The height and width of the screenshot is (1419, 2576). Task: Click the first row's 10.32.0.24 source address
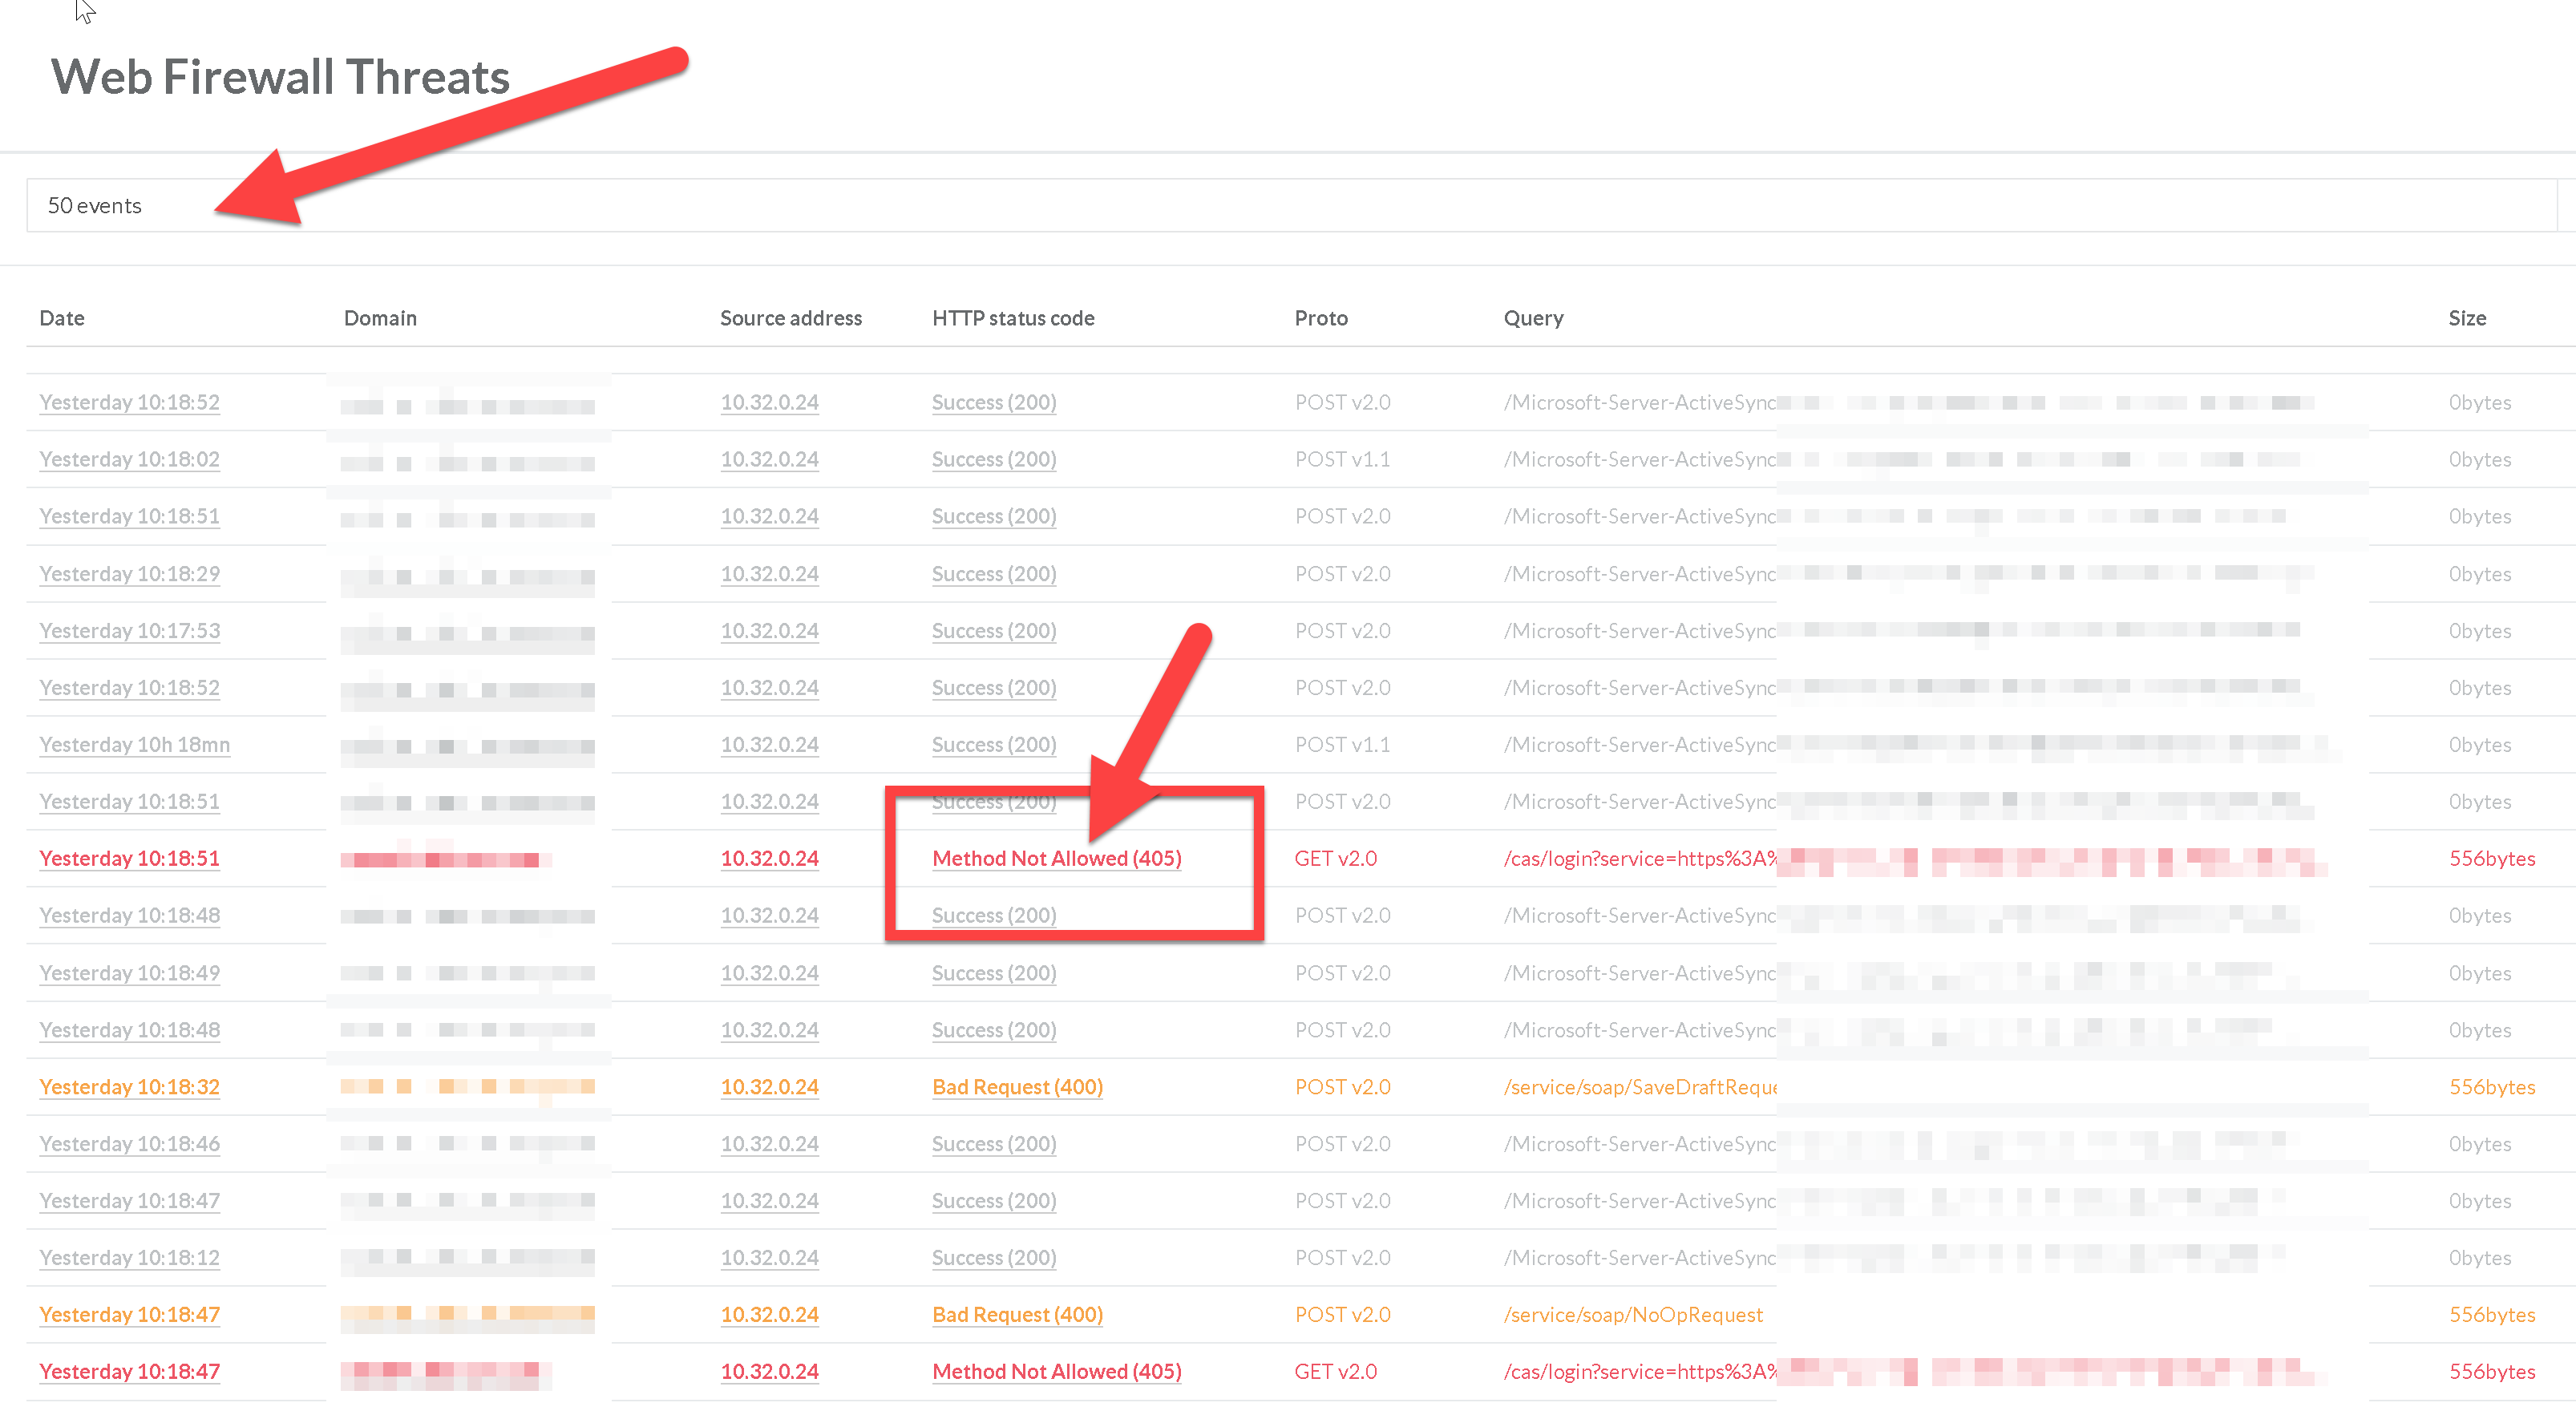pyautogui.click(x=769, y=402)
